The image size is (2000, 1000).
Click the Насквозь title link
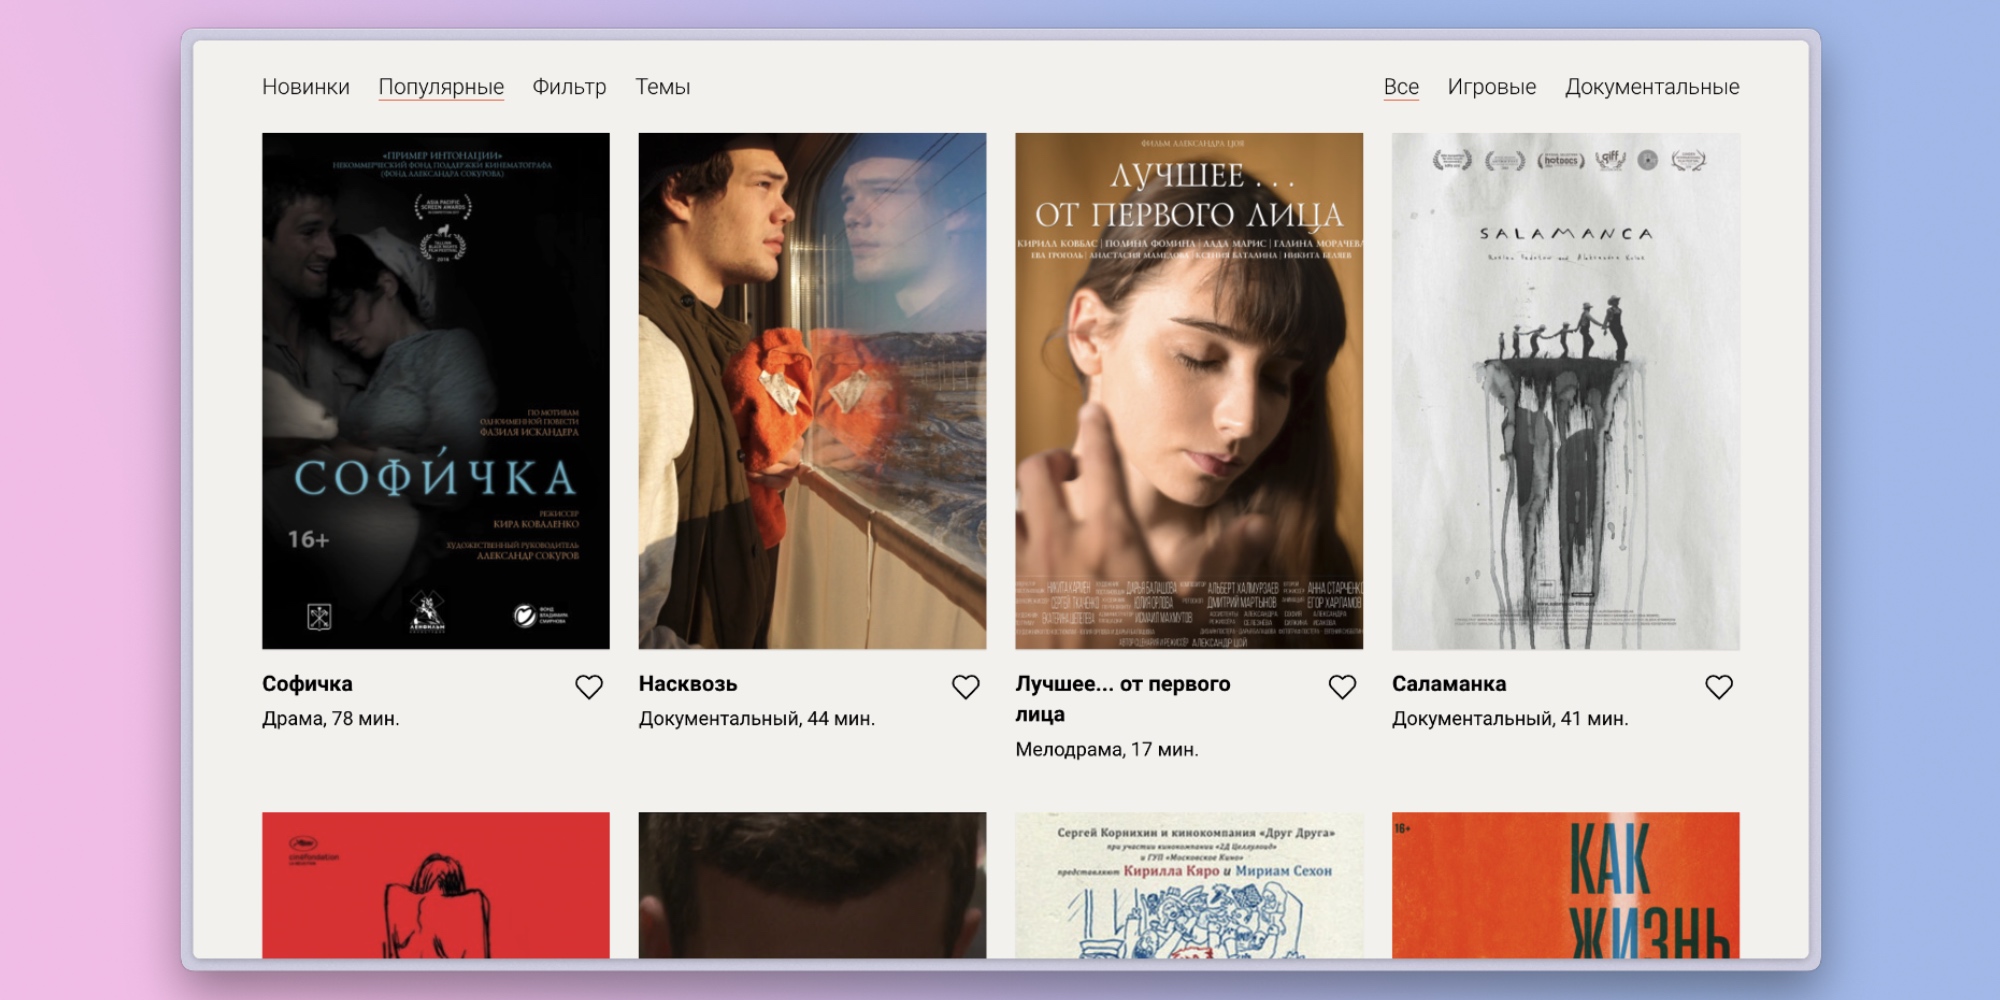(688, 684)
